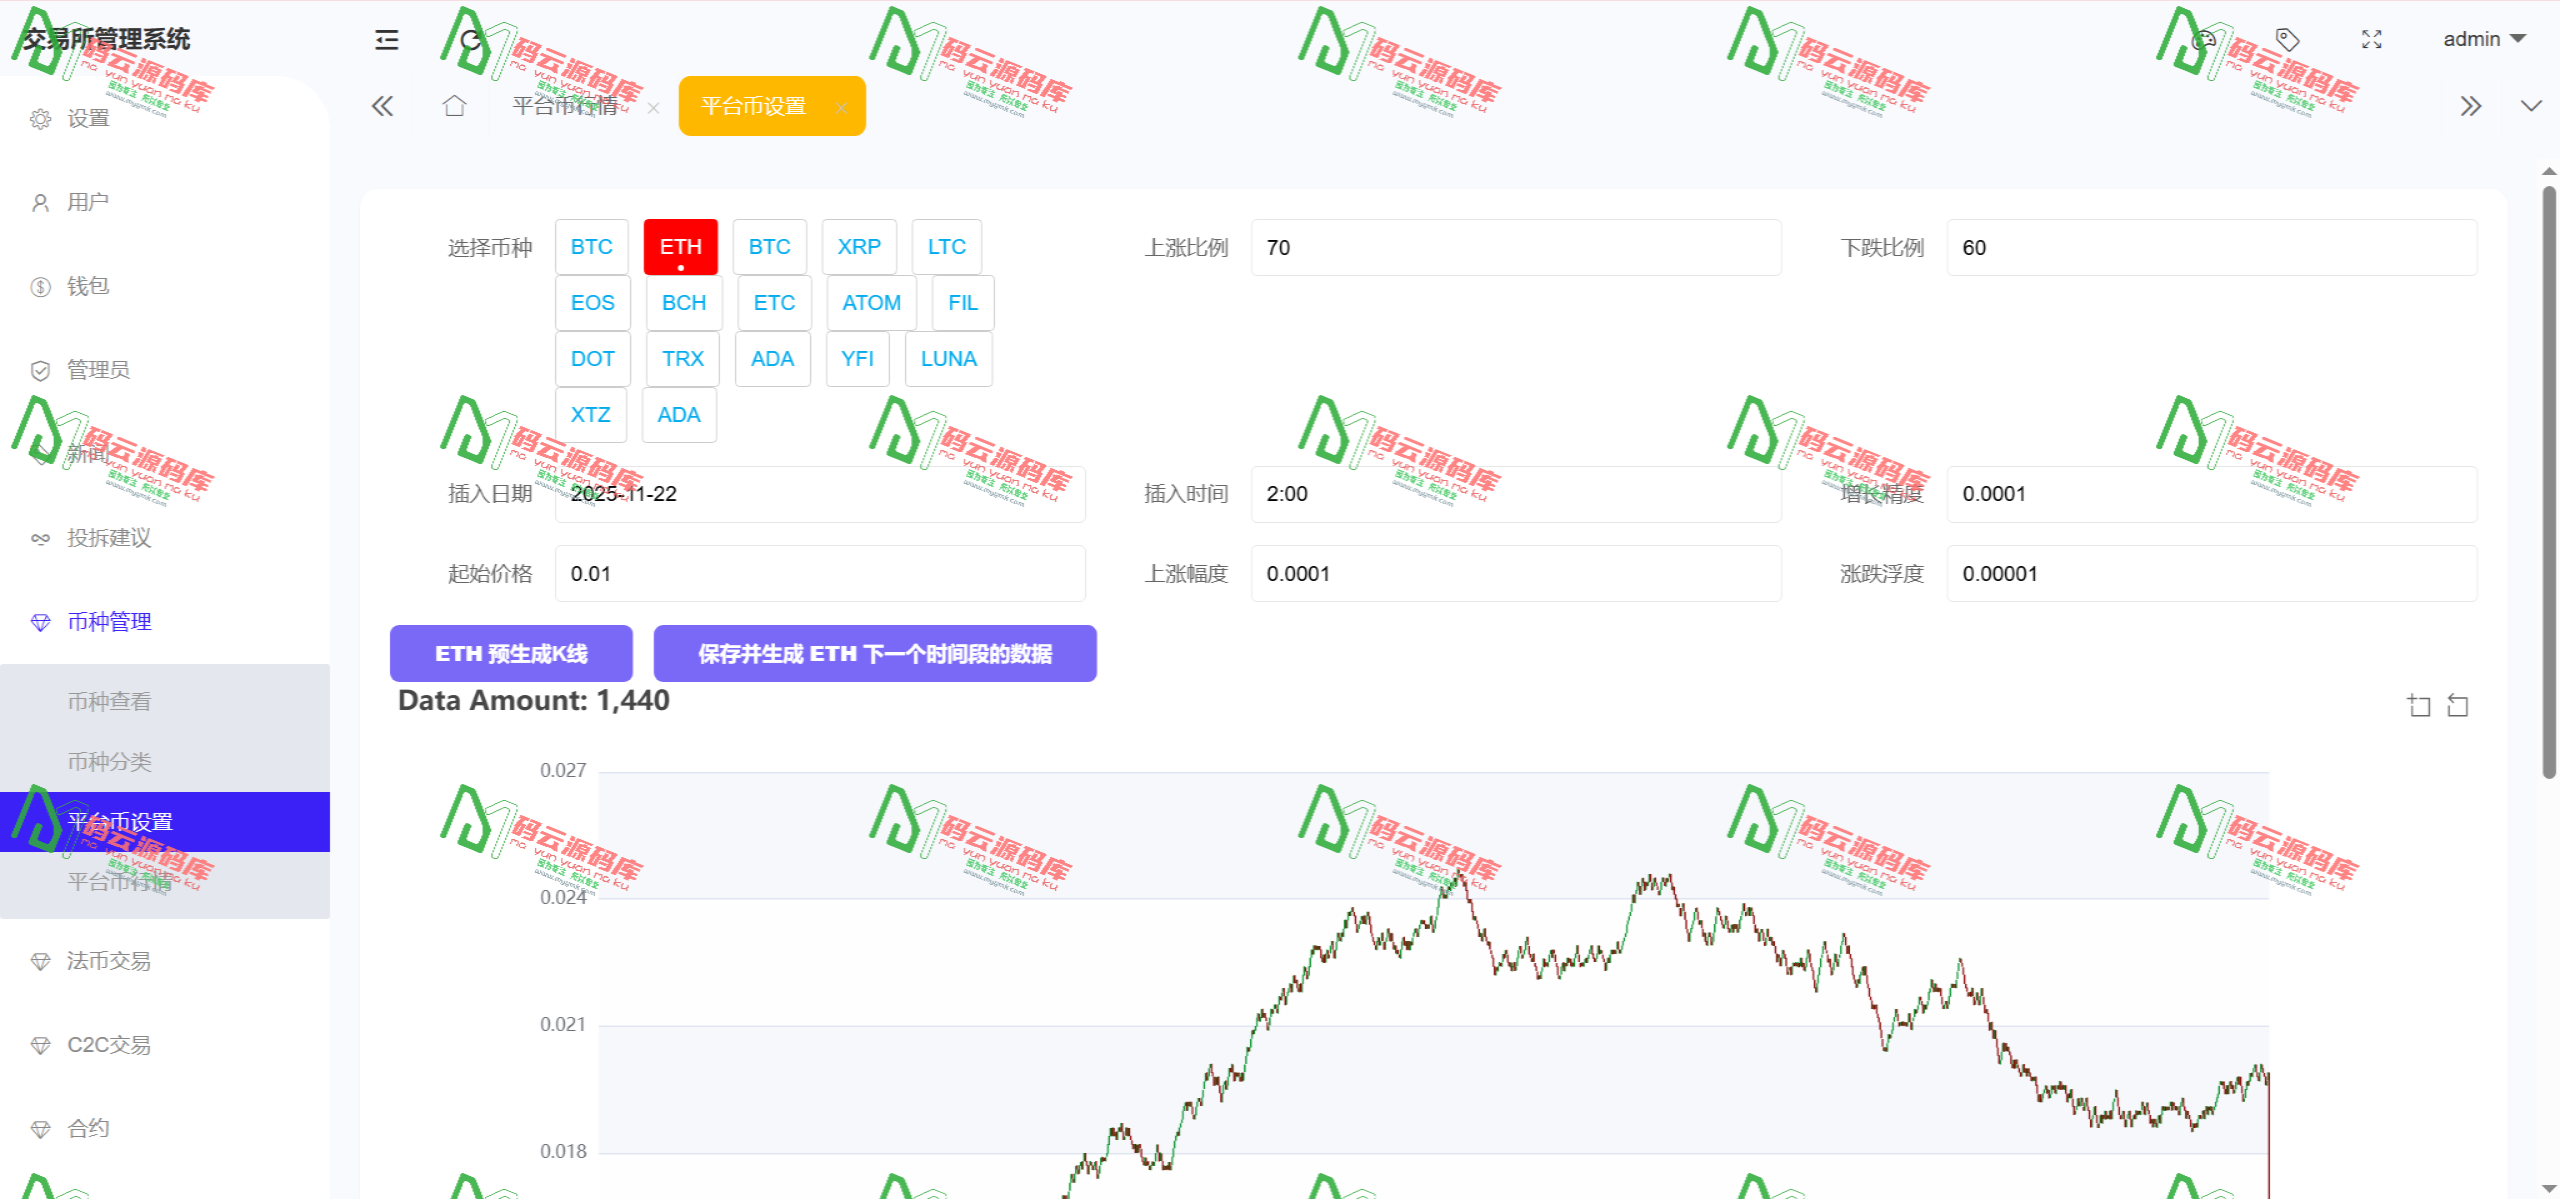Open the 钱包 (wallet) section in sidebar
Viewport: 2560px width, 1199px height.
pyautogui.click(x=88, y=285)
